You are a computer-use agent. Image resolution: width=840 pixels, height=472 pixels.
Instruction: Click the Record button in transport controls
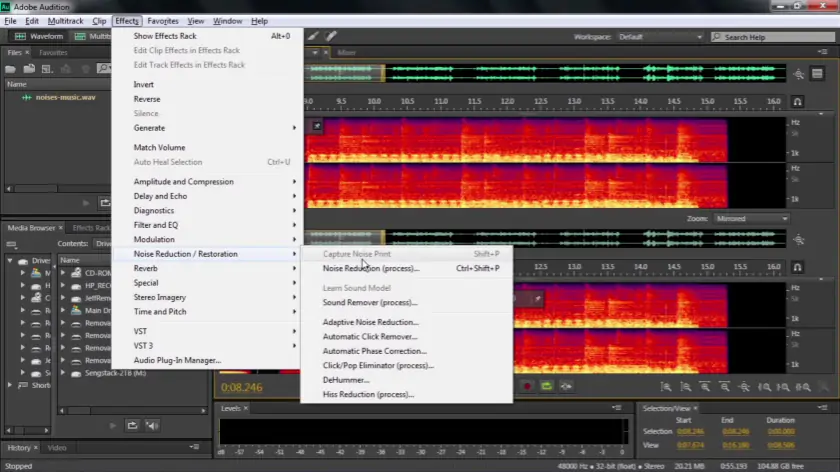pyautogui.click(x=527, y=386)
